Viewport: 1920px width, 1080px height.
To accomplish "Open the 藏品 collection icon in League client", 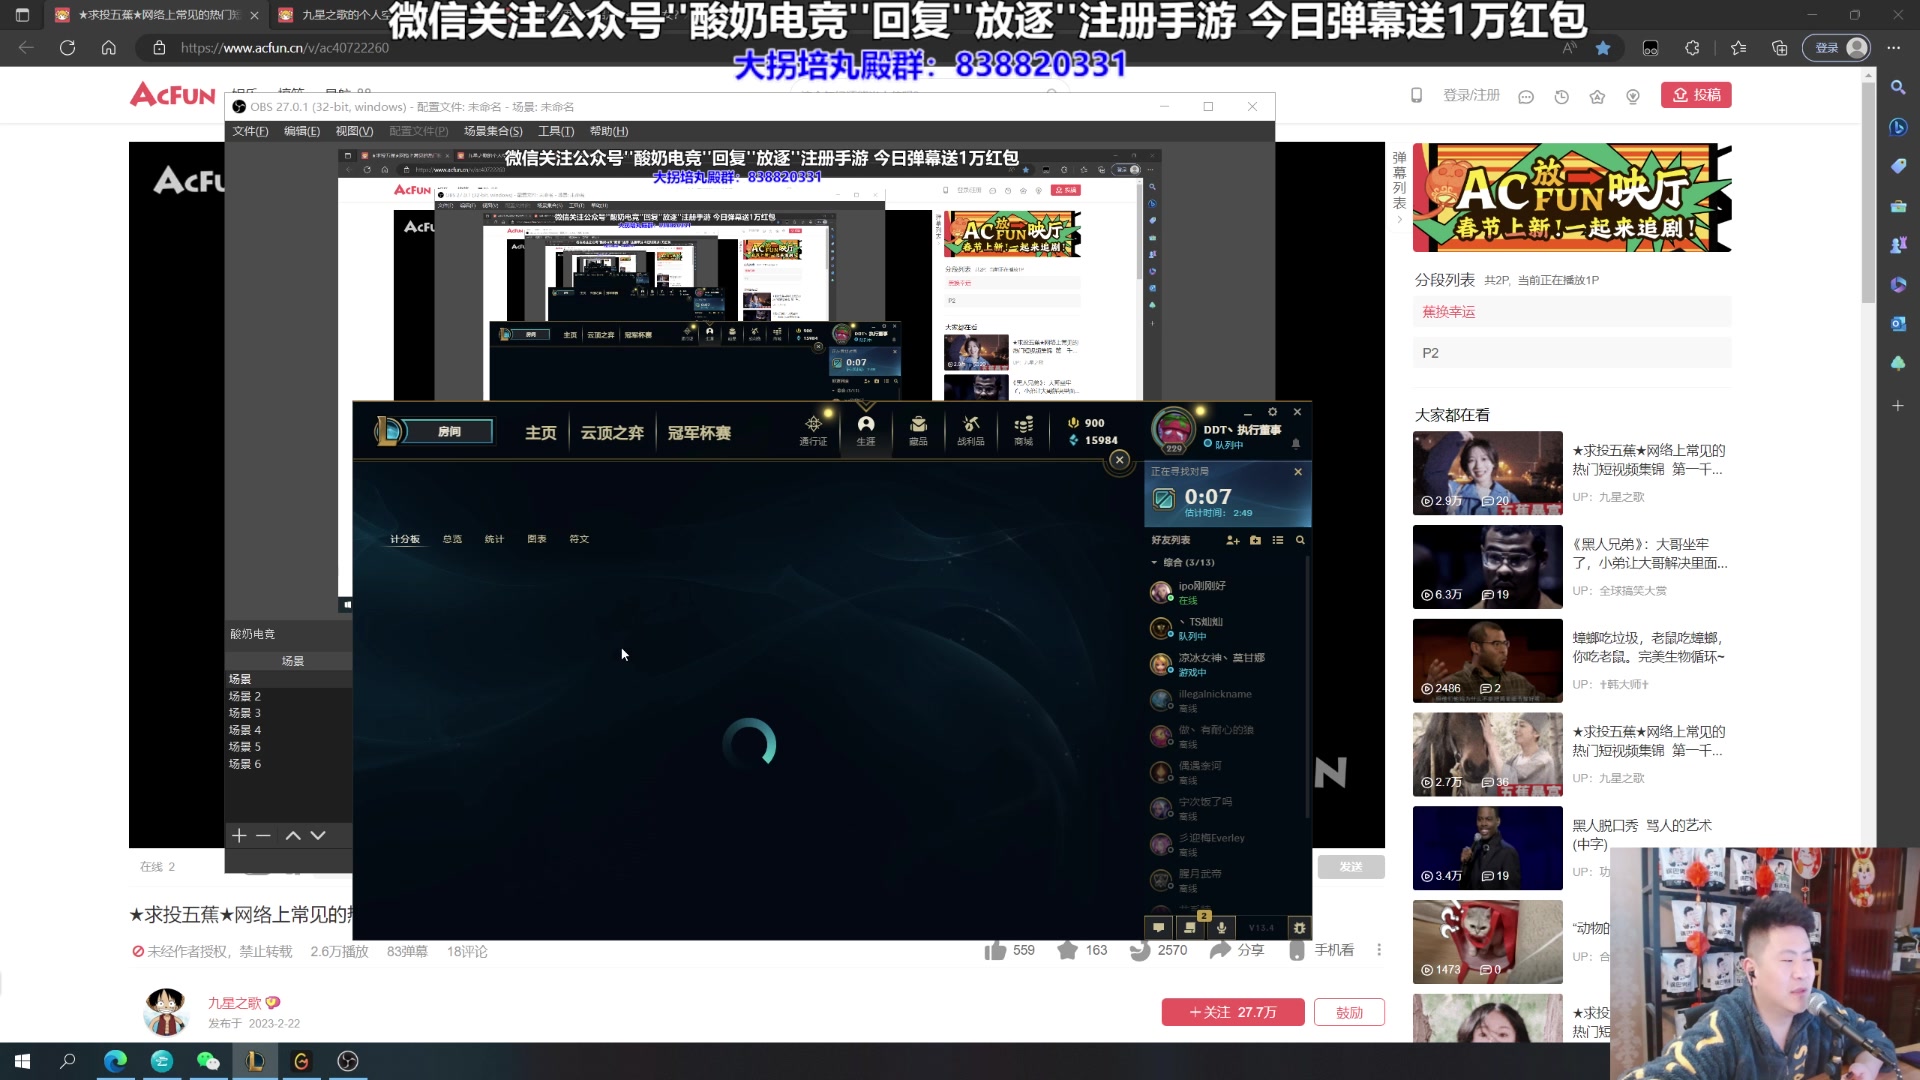I will 918,430.
